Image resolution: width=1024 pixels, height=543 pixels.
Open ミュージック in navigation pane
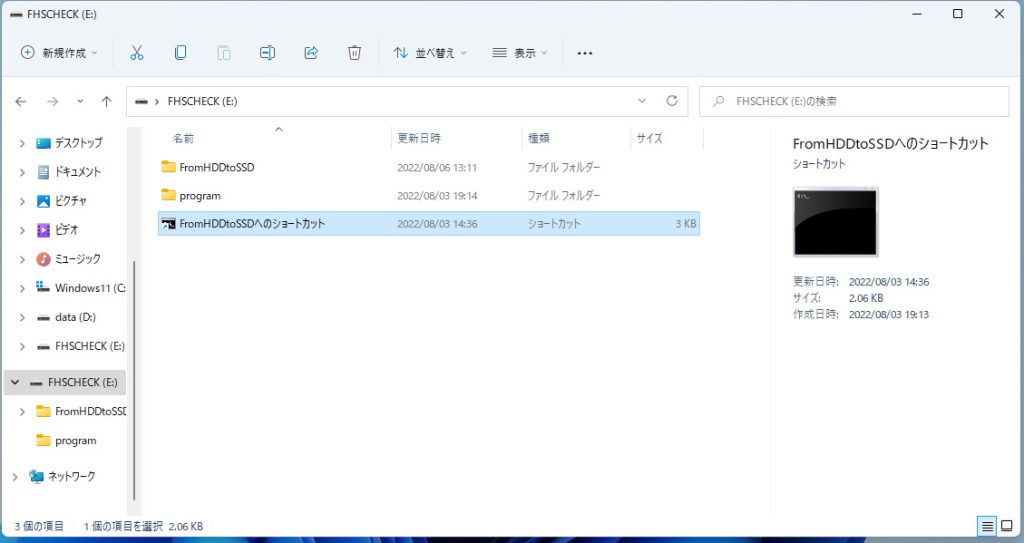[78, 259]
